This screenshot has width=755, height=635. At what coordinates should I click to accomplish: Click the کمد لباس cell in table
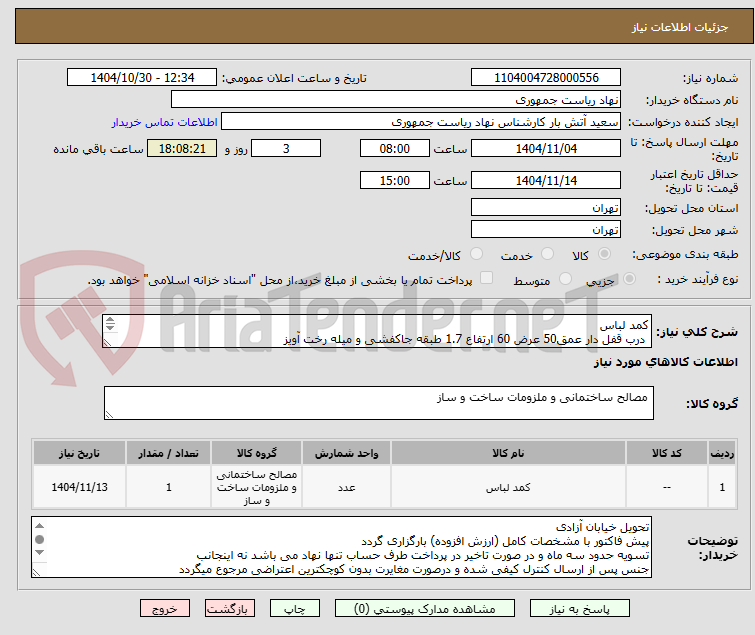508,487
